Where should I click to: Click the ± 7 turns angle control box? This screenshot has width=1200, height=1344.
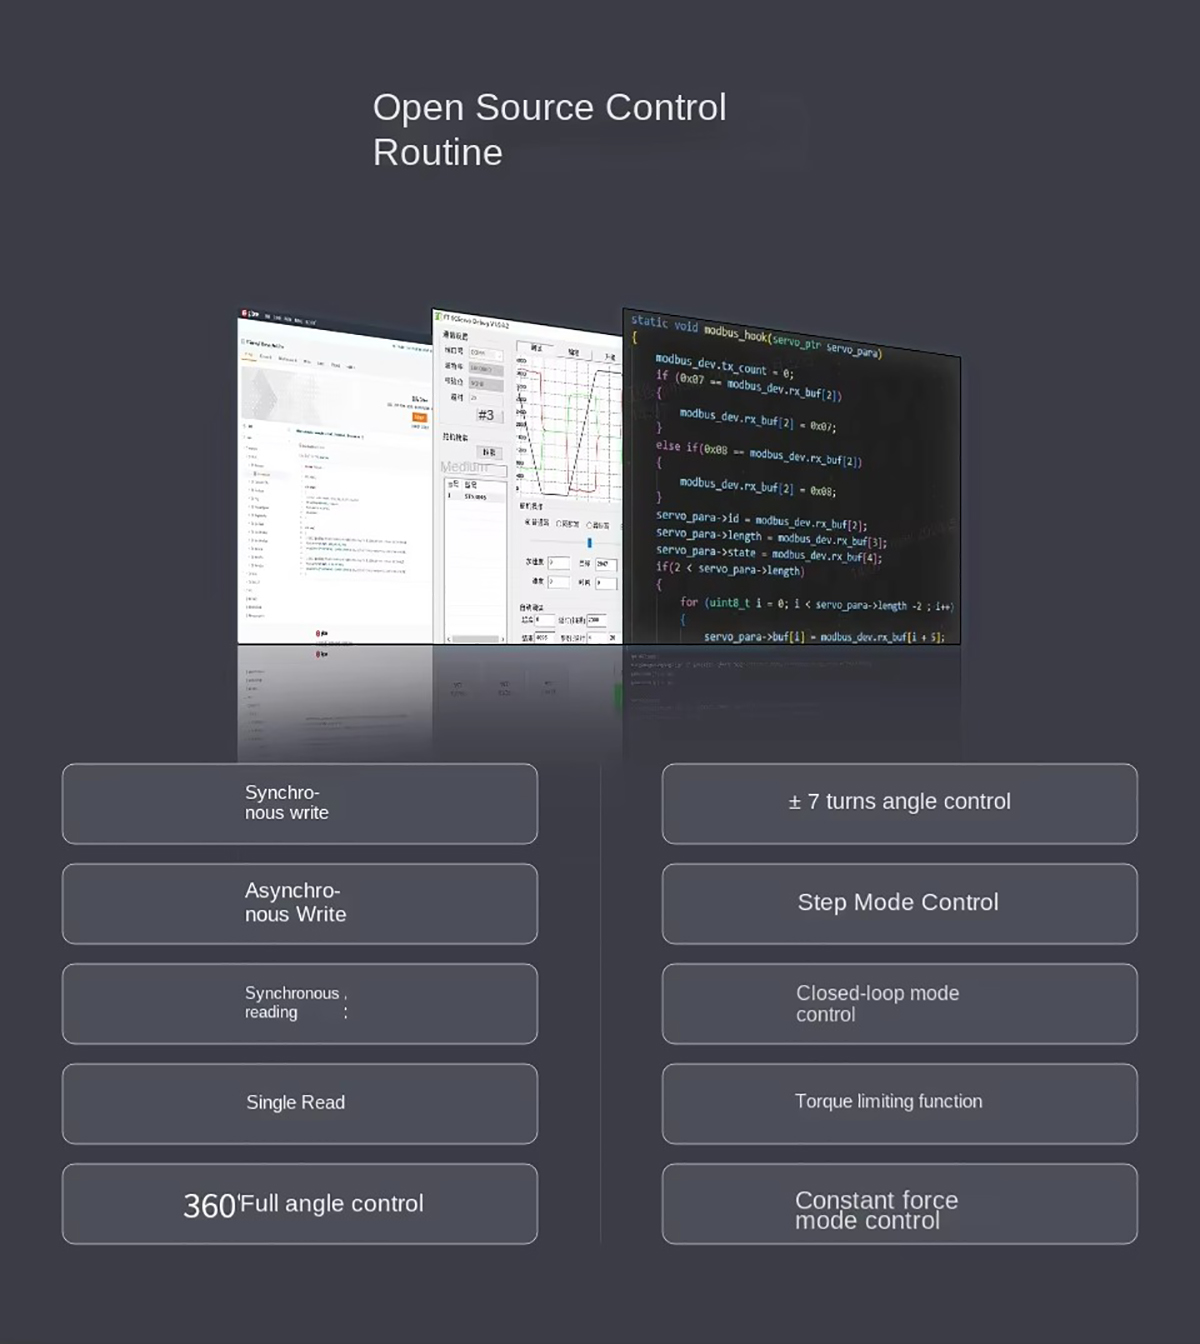coord(899,803)
